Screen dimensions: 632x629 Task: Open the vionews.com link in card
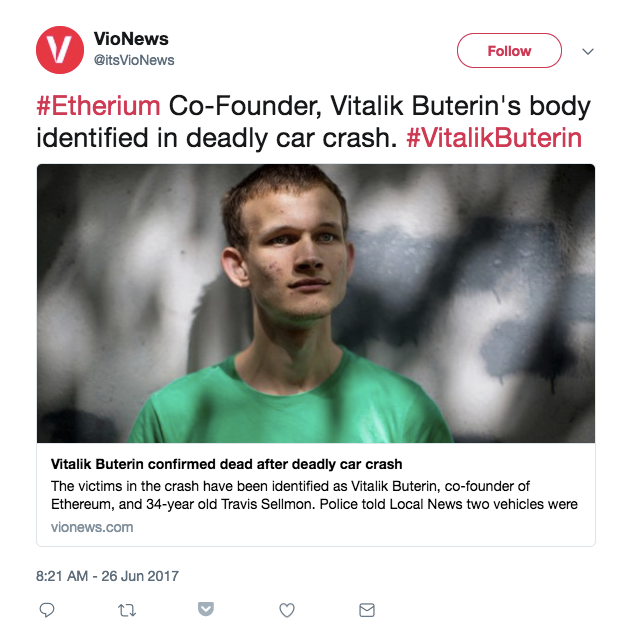(x=92, y=527)
